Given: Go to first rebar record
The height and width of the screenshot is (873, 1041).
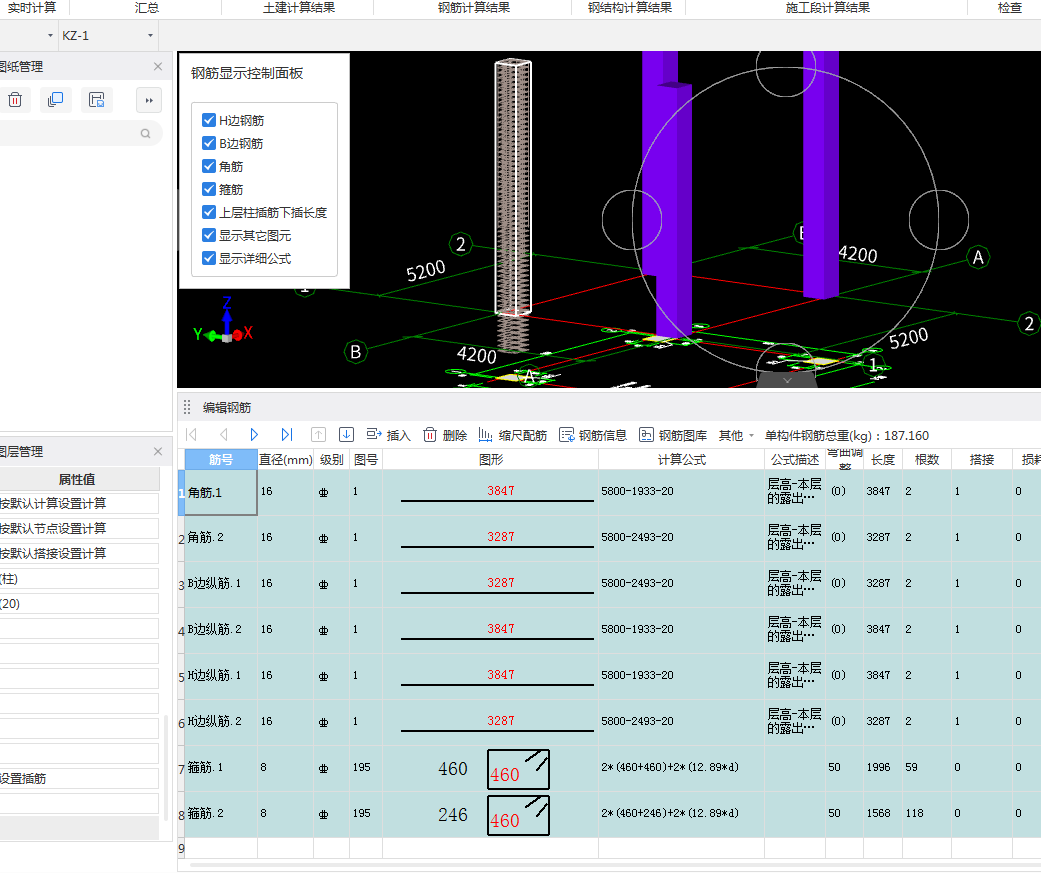Looking at the screenshot, I should (x=192, y=435).
